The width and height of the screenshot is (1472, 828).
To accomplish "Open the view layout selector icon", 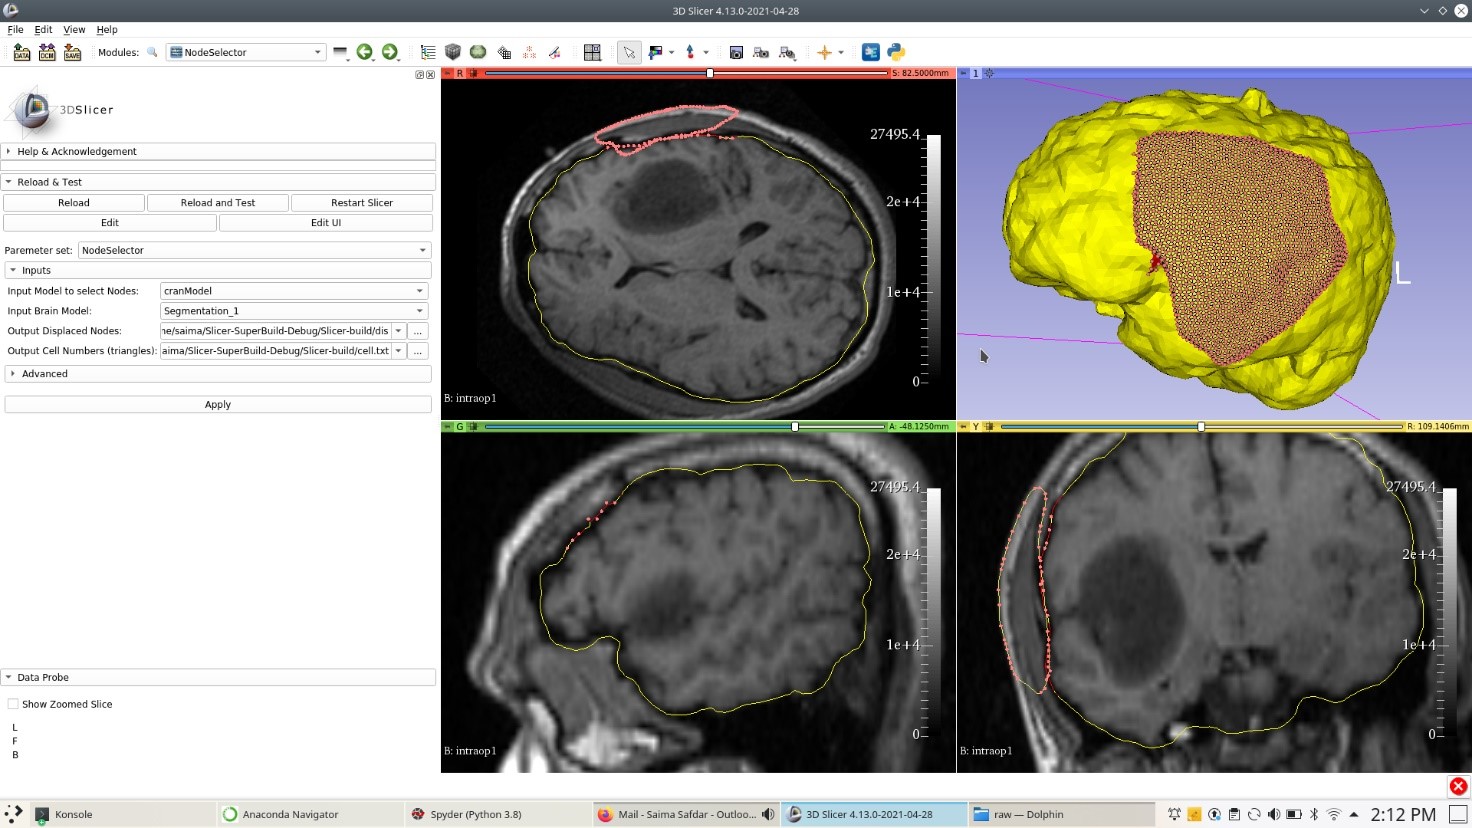I will [592, 52].
